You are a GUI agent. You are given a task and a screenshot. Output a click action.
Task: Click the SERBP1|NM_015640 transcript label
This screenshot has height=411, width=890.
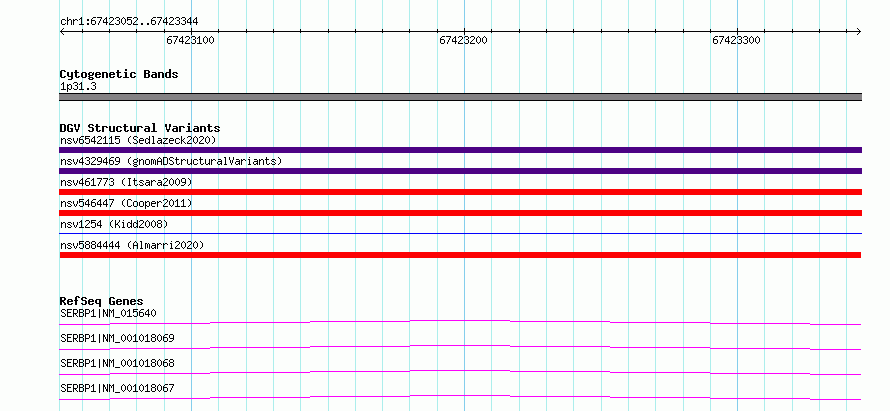tap(108, 313)
